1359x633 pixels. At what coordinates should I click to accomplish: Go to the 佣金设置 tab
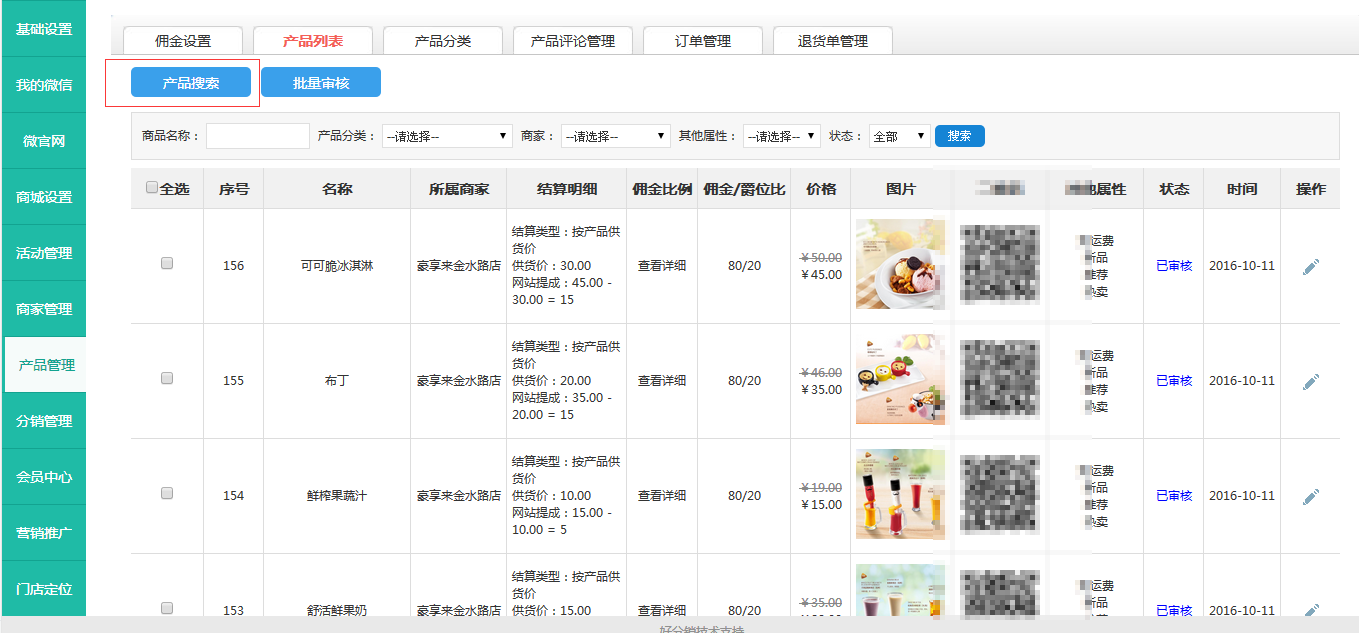(183, 41)
